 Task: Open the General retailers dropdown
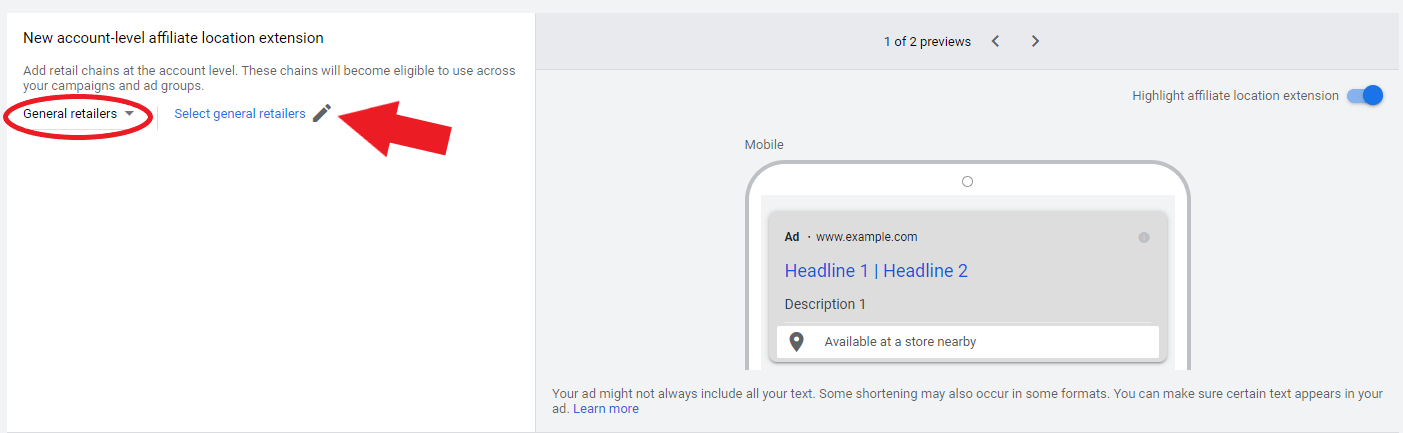point(79,114)
